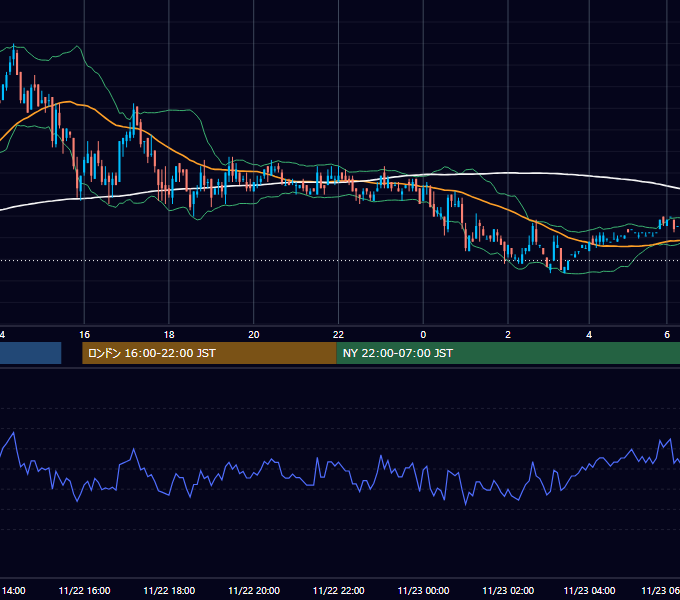Click the hour label 16 on the upper time axis

85,335
